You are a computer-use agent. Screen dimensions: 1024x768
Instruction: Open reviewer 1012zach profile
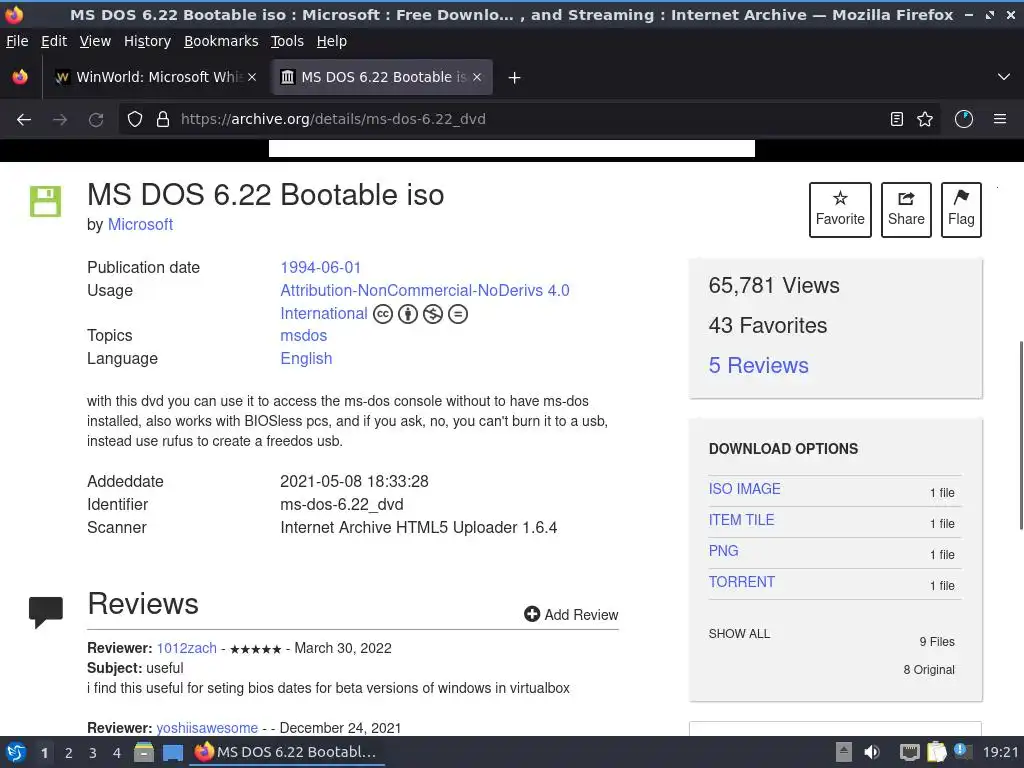tap(187, 648)
